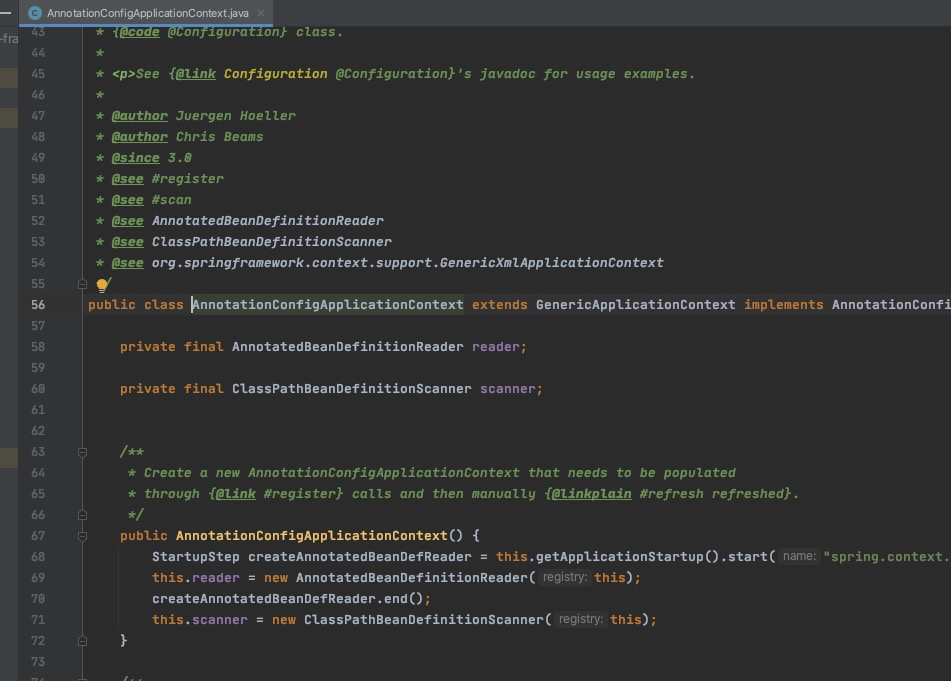The width and height of the screenshot is (951, 681).
Task: Click the @link tag on line 45
Action: 195,74
